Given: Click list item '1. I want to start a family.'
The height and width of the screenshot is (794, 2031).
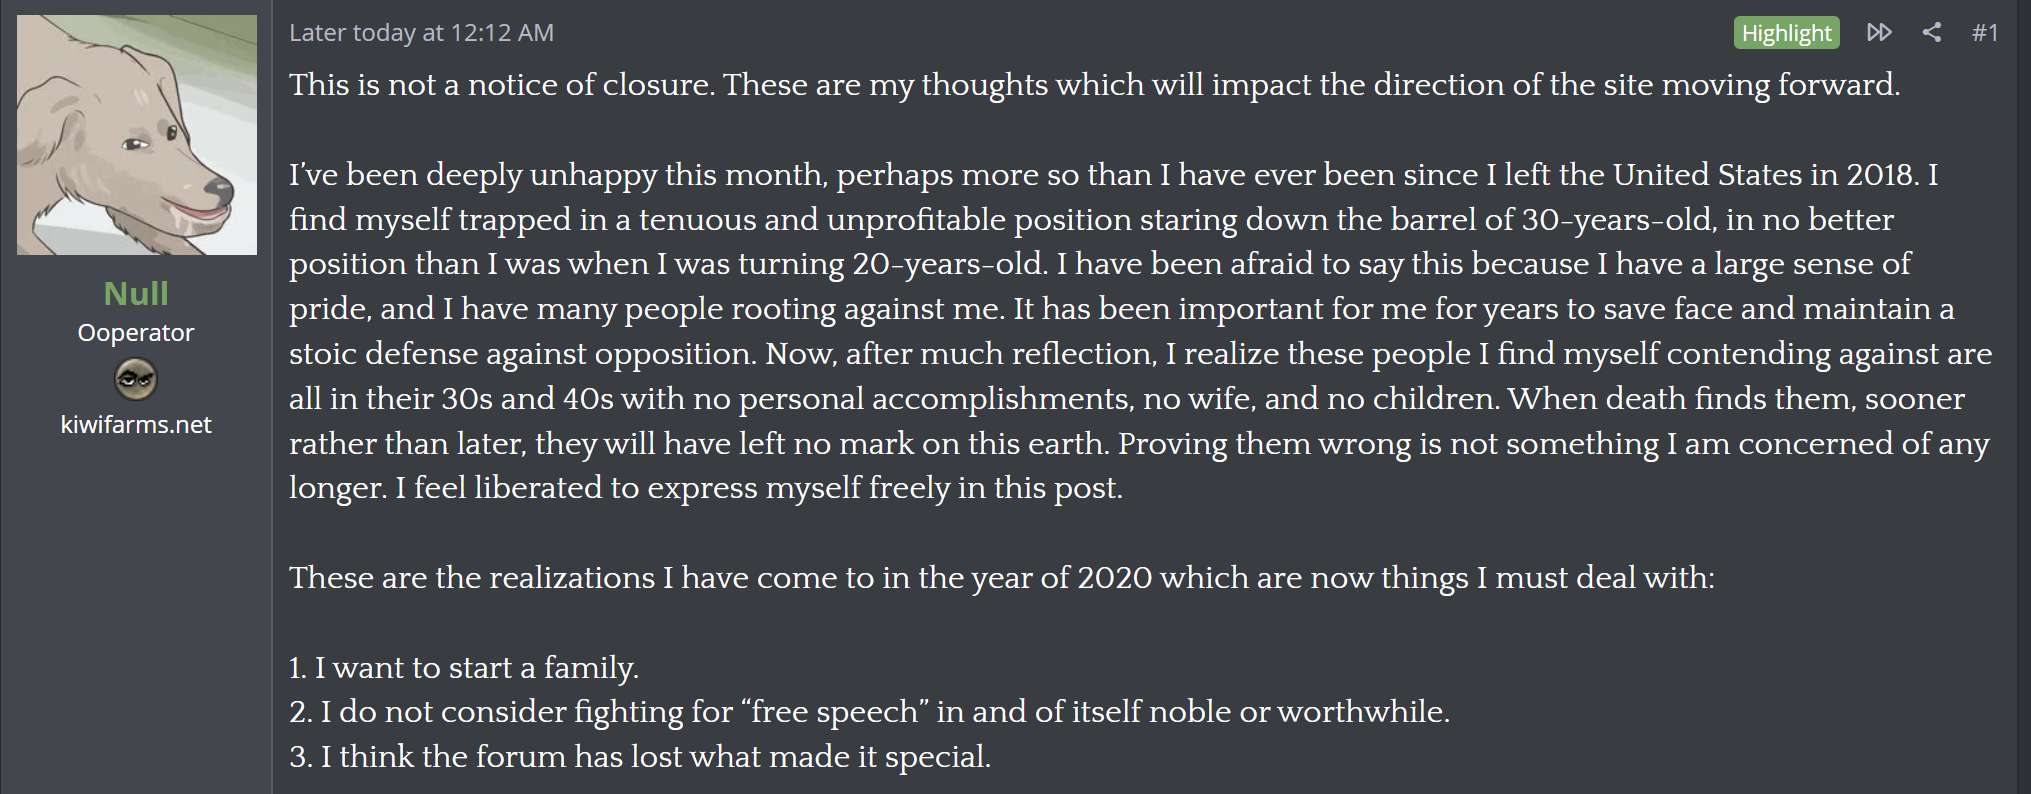Looking at the screenshot, I should pyautogui.click(x=464, y=667).
